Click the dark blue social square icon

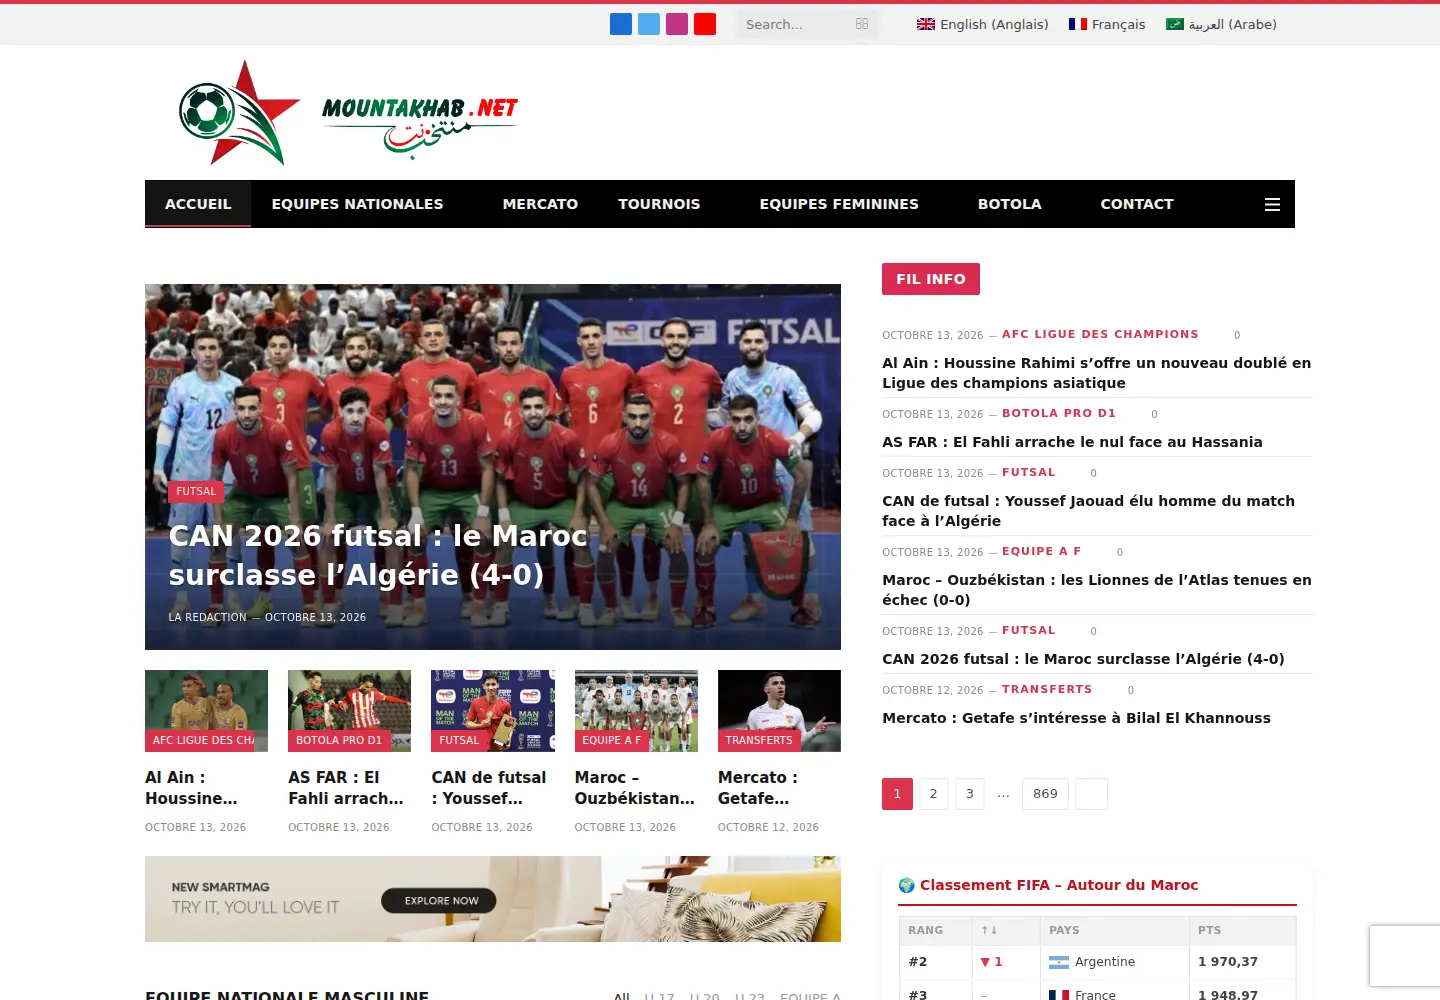coord(621,24)
